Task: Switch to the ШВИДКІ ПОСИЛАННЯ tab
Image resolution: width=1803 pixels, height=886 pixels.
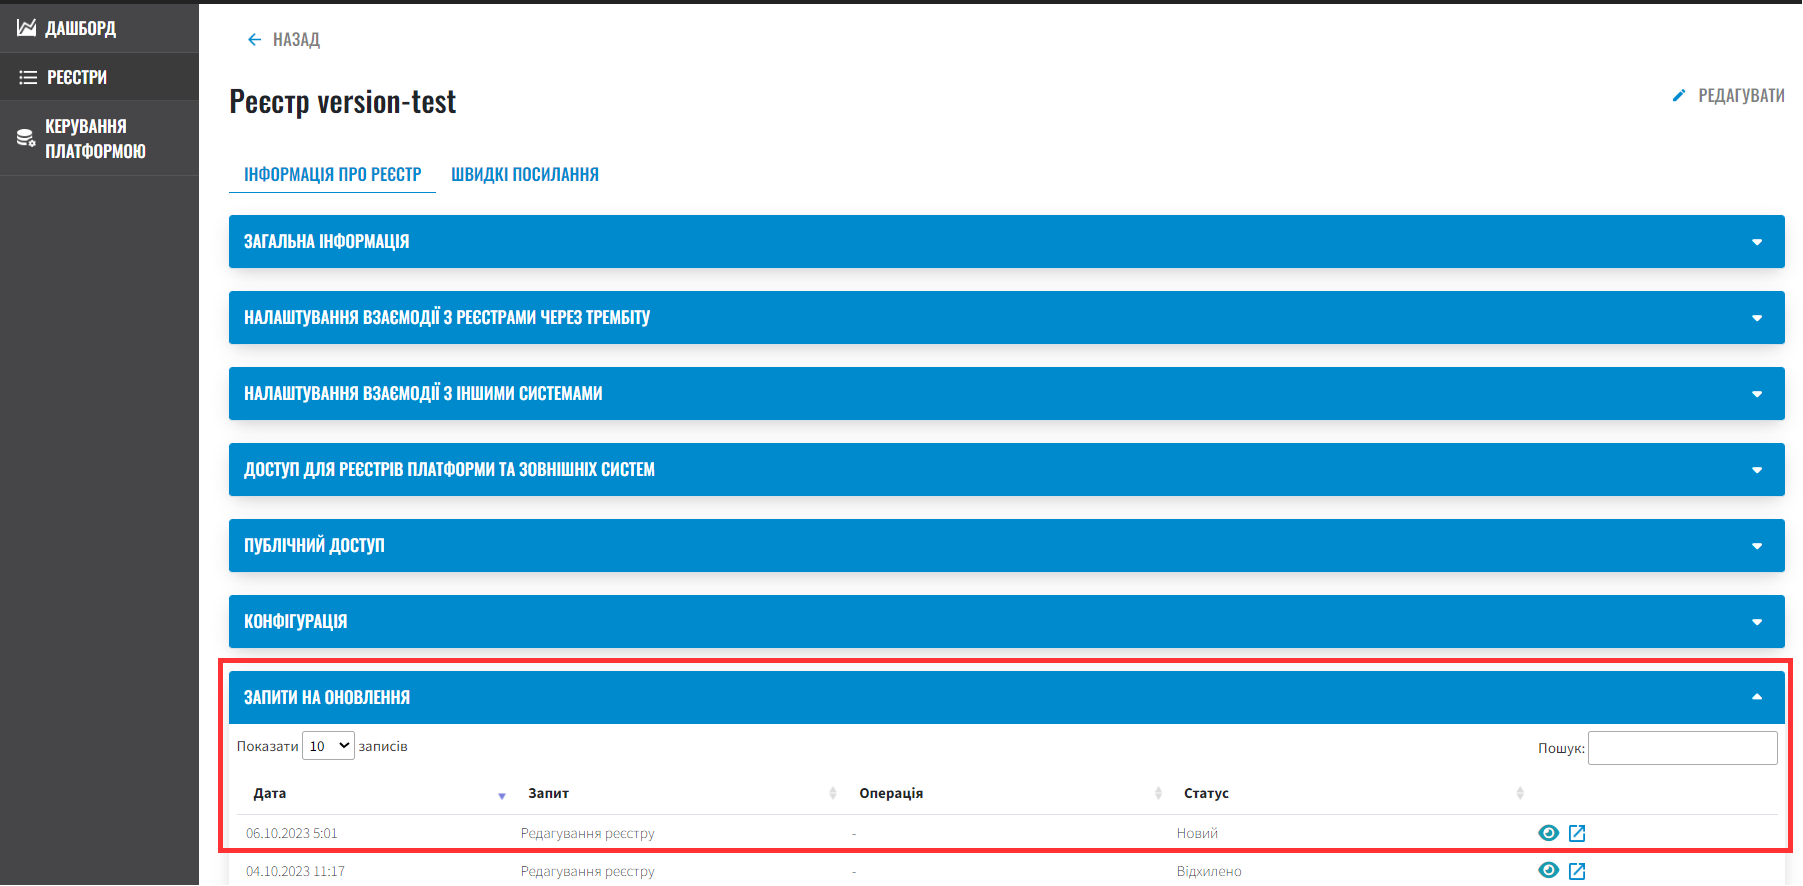Action: [525, 175]
